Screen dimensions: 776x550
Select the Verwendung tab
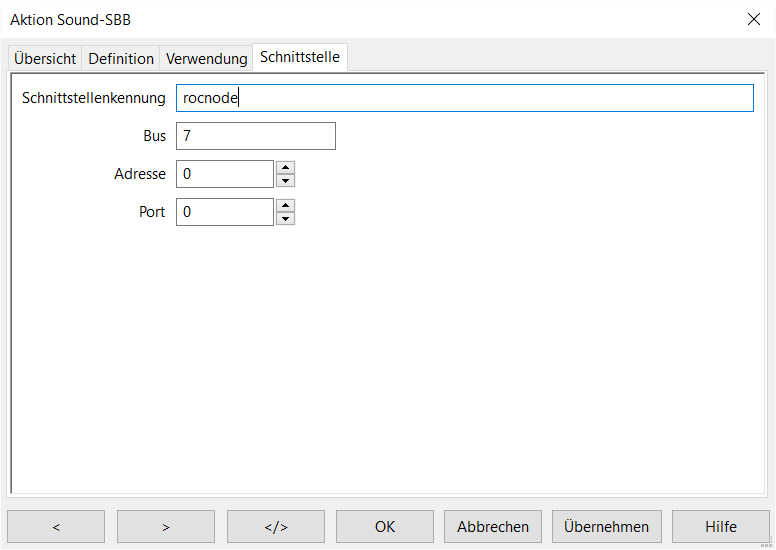tap(206, 59)
